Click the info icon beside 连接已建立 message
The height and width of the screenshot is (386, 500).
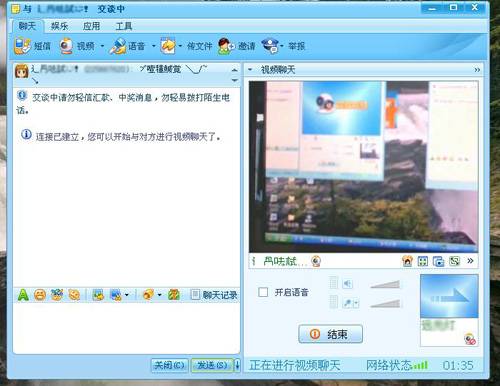pos(26,134)
